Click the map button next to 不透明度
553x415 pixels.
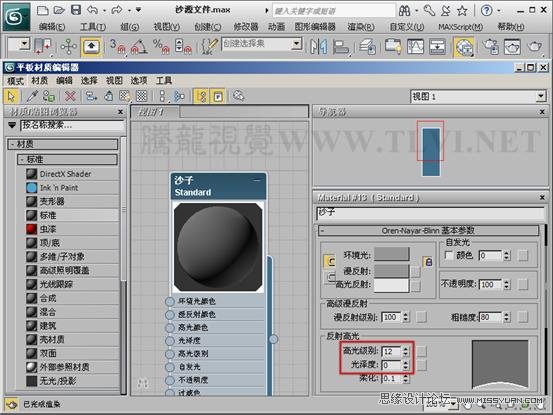(523, 285)
